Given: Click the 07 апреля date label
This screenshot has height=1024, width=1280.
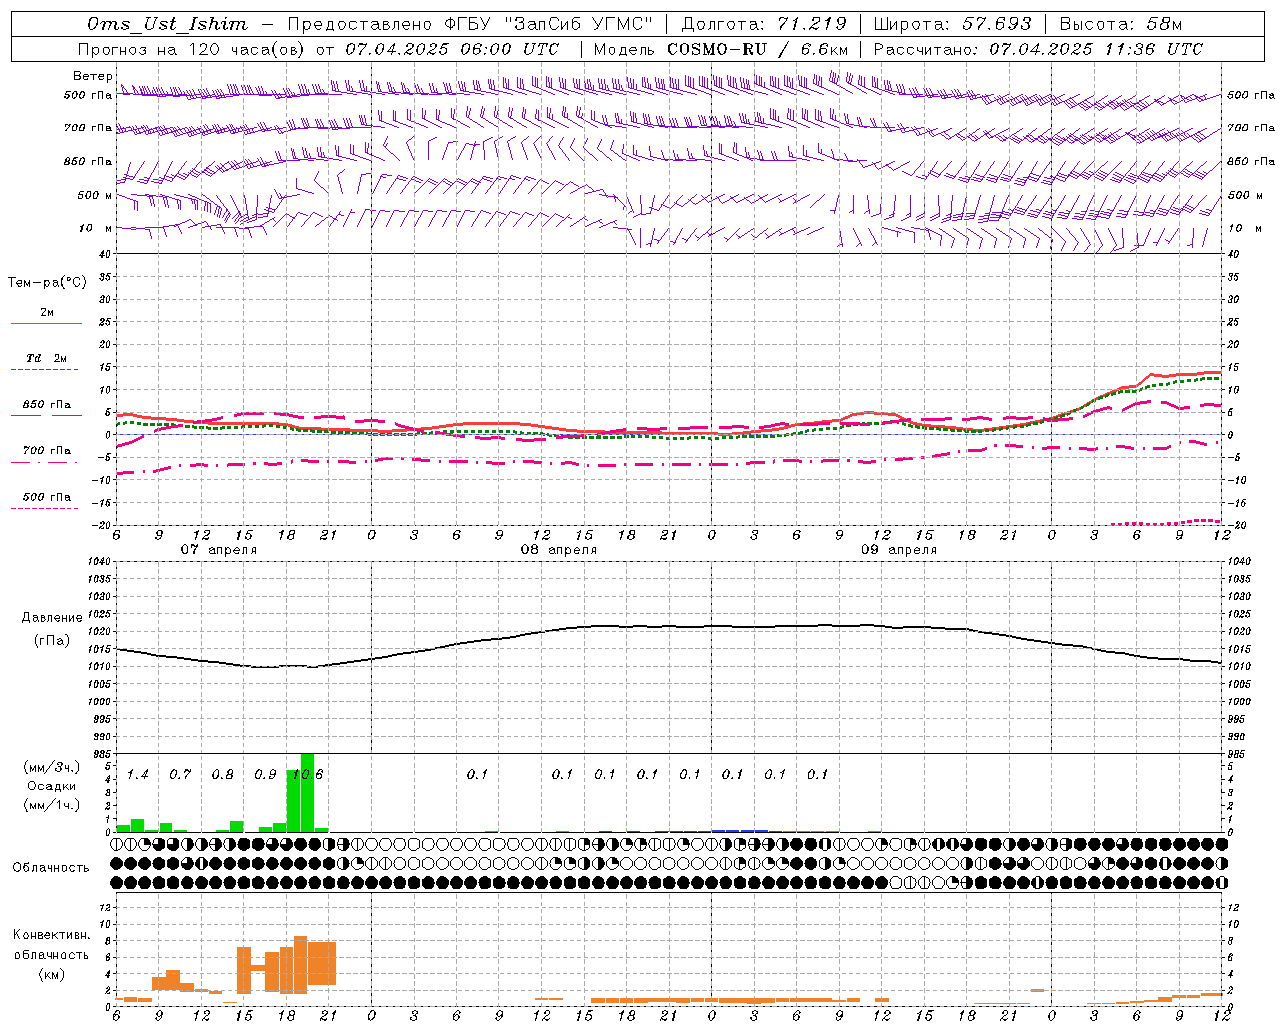Looking at the screenshot, I should [219, 550].
